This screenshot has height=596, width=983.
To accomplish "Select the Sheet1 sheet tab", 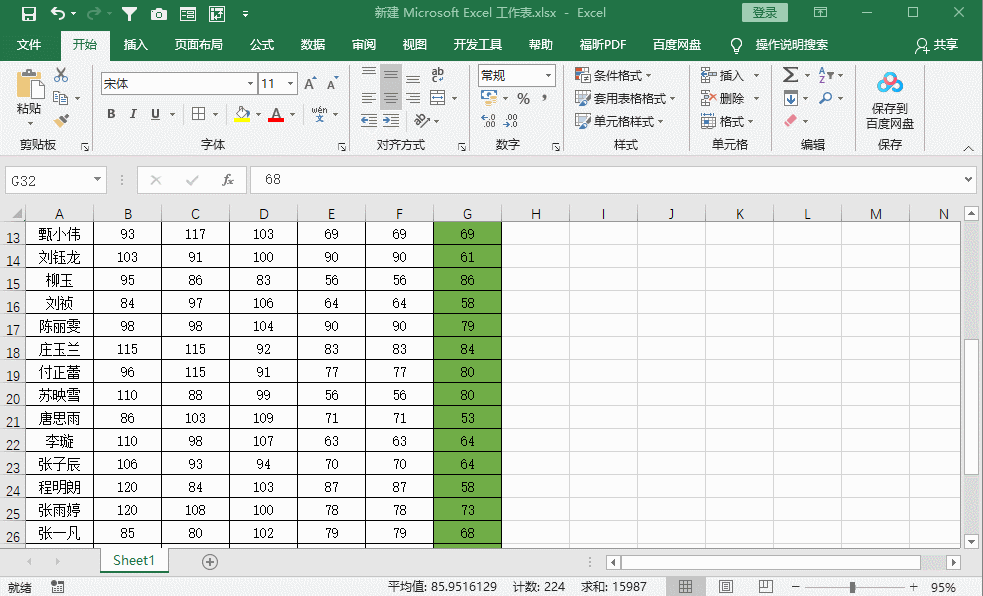I will [x=133, y=561].
